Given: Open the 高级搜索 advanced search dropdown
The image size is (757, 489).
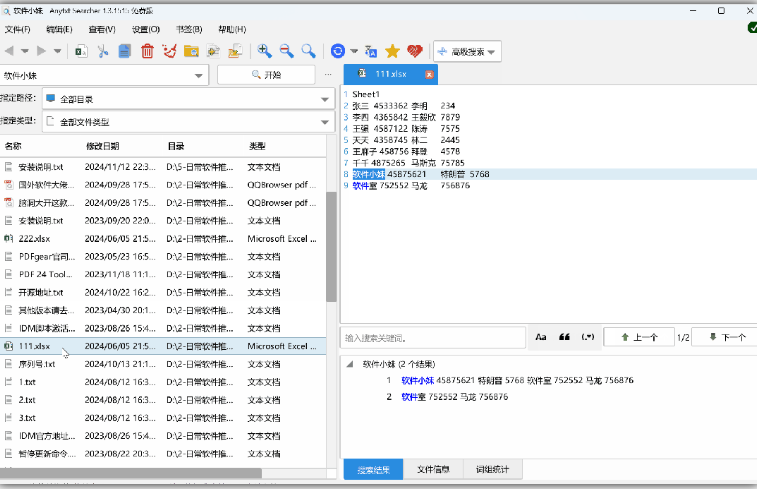Looking at the screenshot, I should 467,52.
